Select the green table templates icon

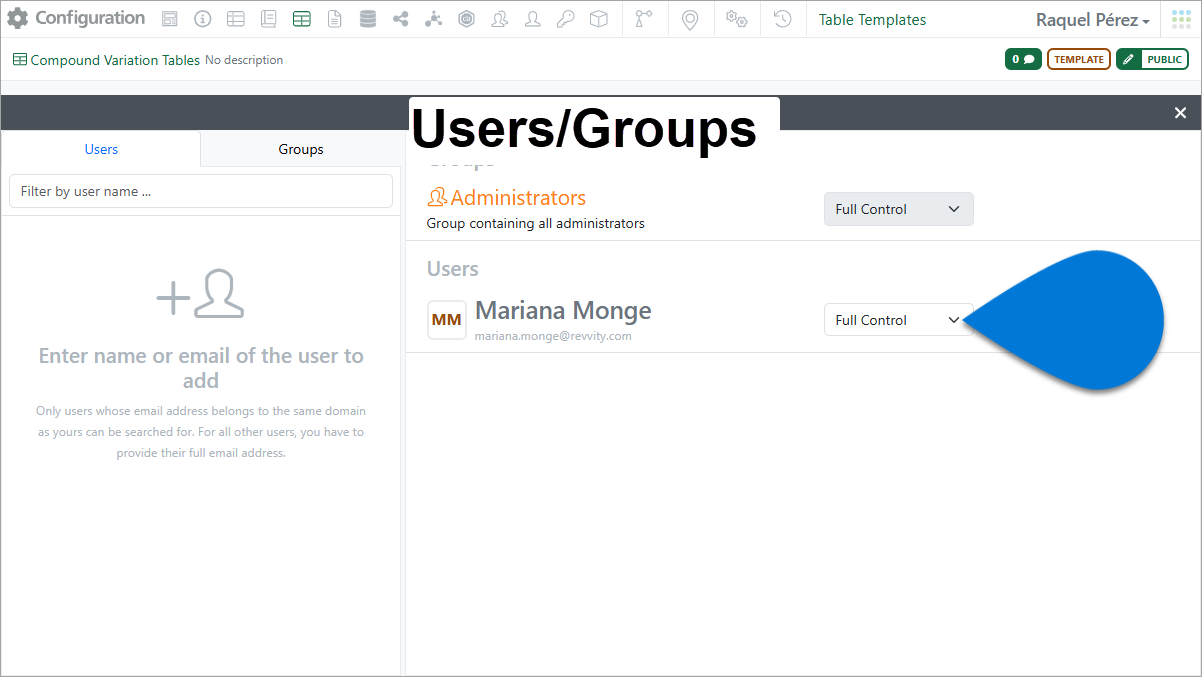click(x=301, y=18)
